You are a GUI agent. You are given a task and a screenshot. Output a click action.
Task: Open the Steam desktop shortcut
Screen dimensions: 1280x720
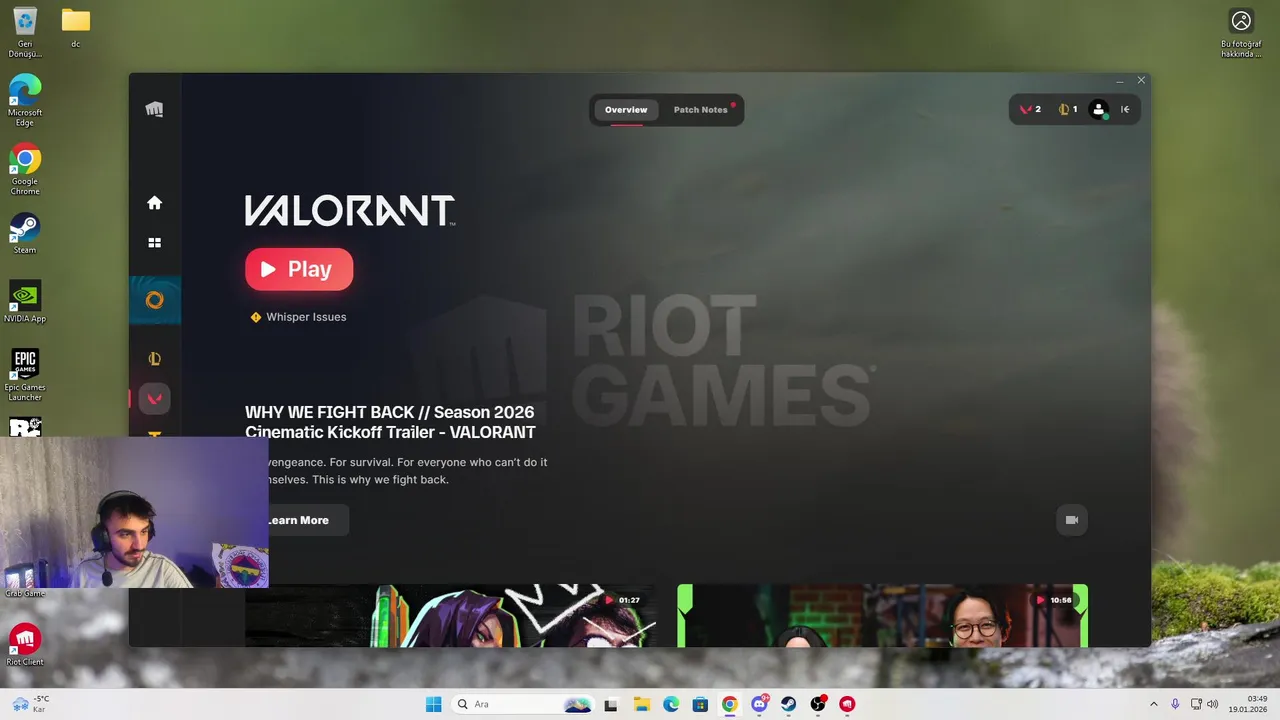point(25,234)
